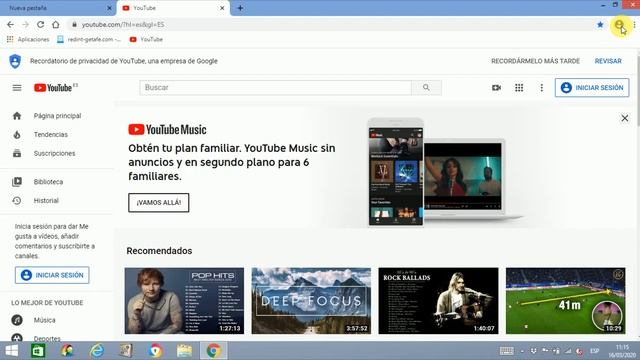Click the site lock icon in address bar
The width and height of the screenshot is (640, 360).
click(74, 24)
